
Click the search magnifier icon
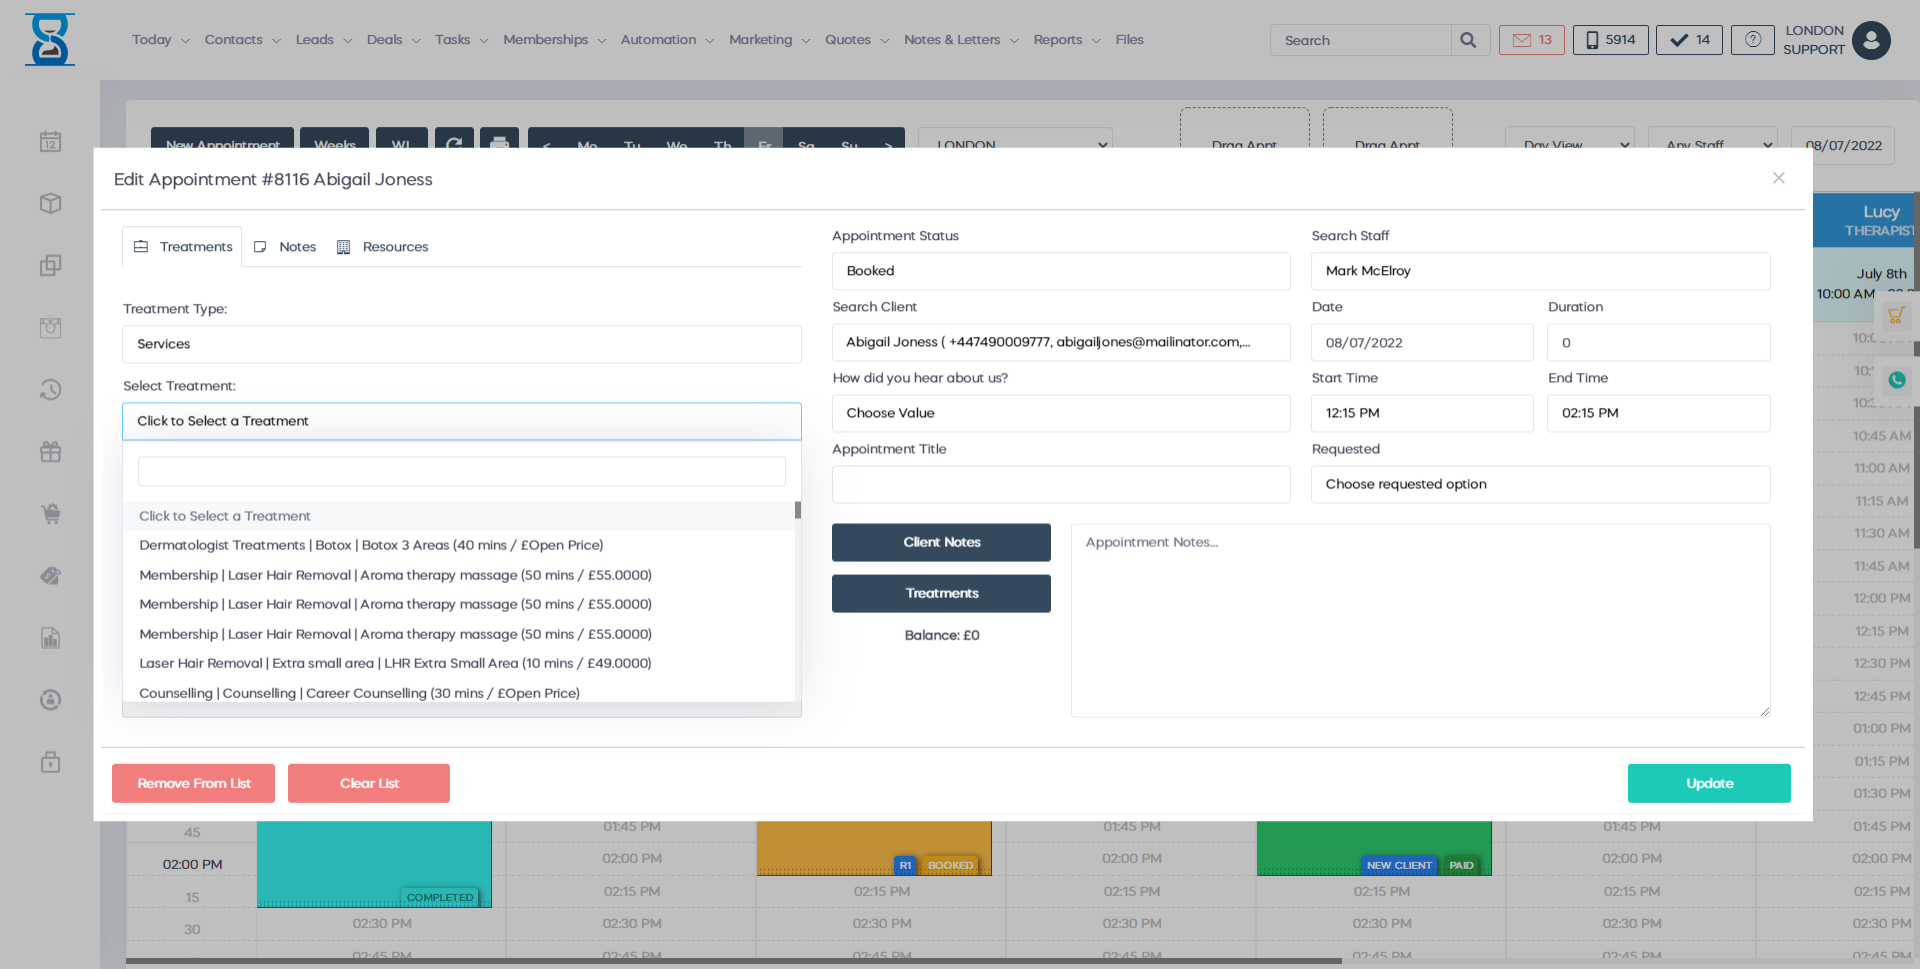(1468, 40)
